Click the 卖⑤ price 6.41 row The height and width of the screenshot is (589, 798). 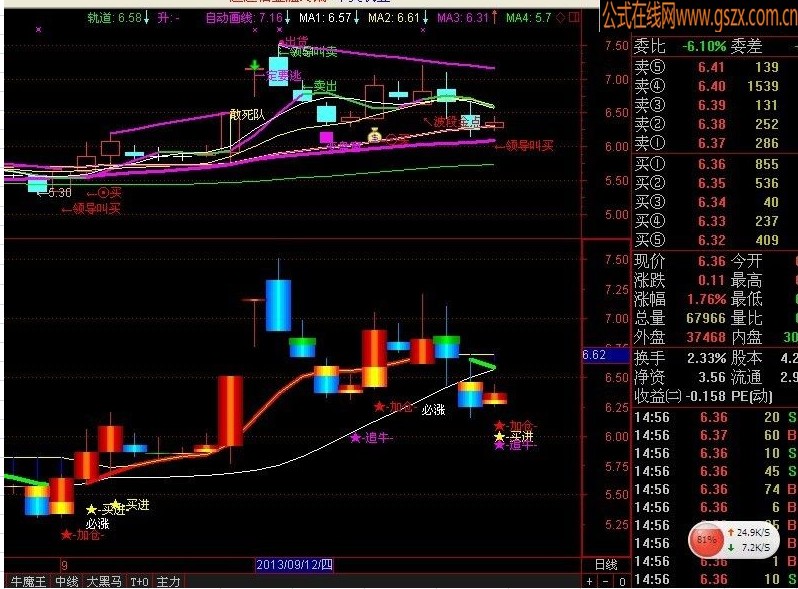click(707, 67)
